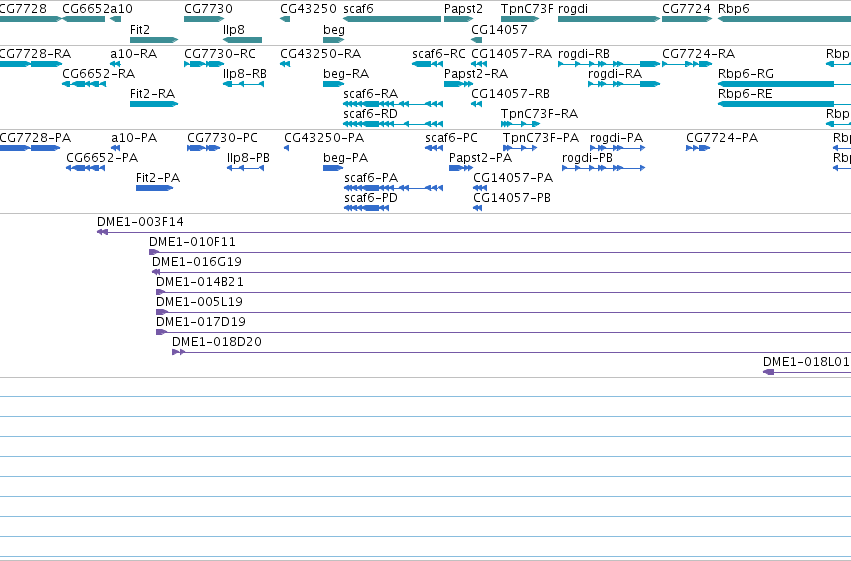Select the Rbp6 gene bar
This screenshot has width=851, height=561.
tap(784, 19)
